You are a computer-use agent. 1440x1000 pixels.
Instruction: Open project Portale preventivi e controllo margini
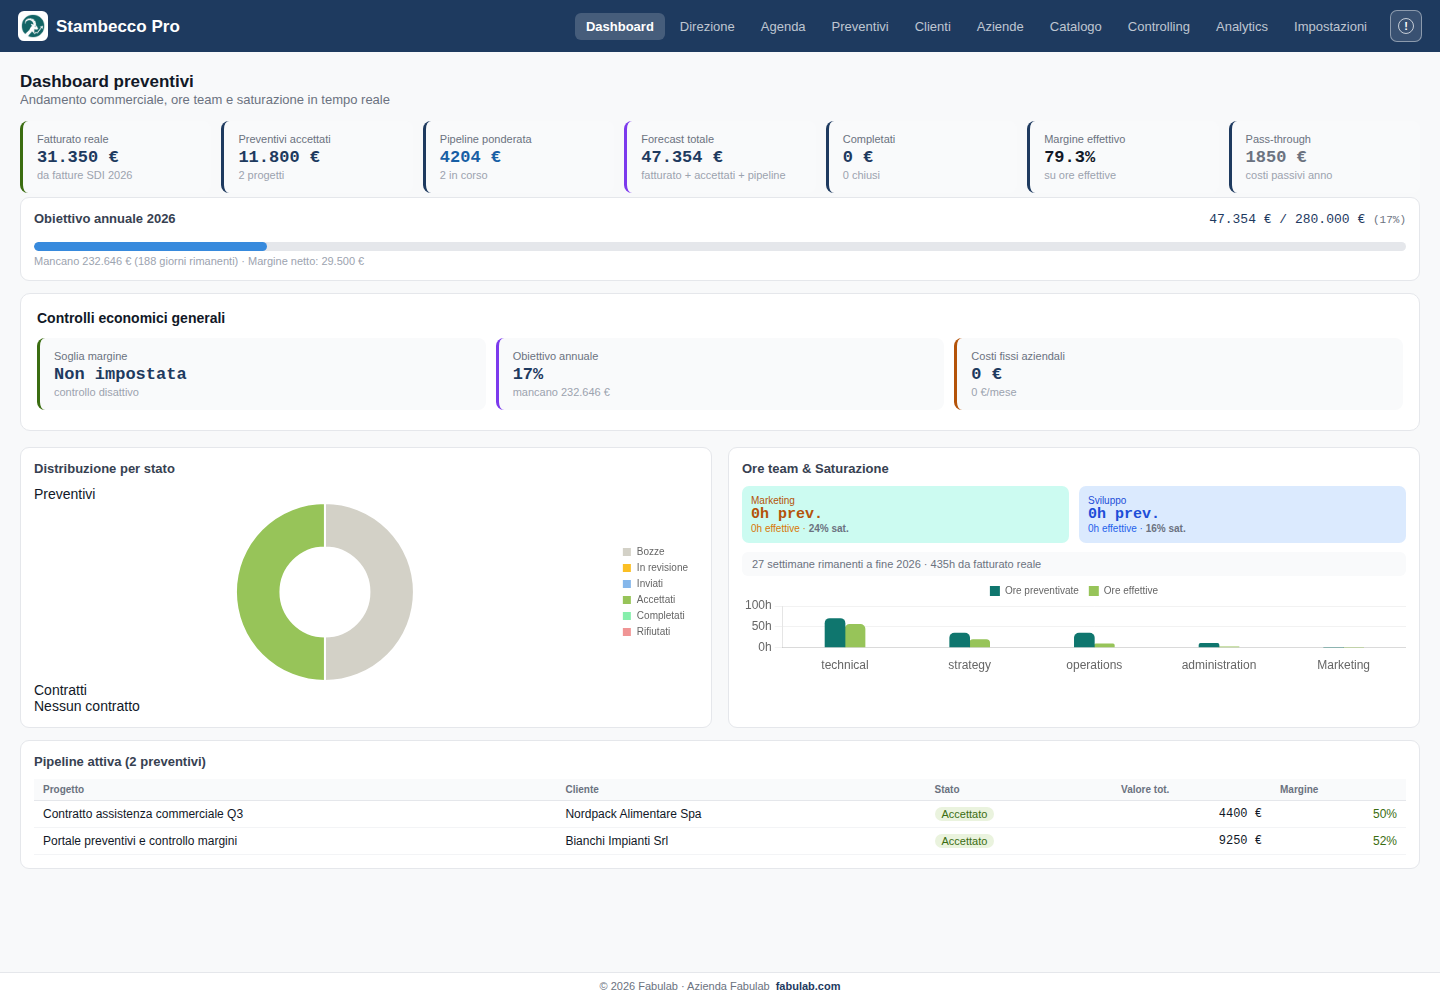[140, 841]
